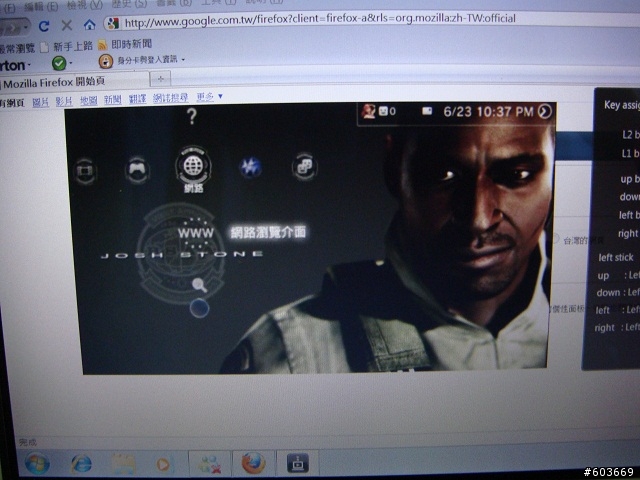Open the Windows Start menu orb
Screen dimensions: 640x480
click(37, 464)
